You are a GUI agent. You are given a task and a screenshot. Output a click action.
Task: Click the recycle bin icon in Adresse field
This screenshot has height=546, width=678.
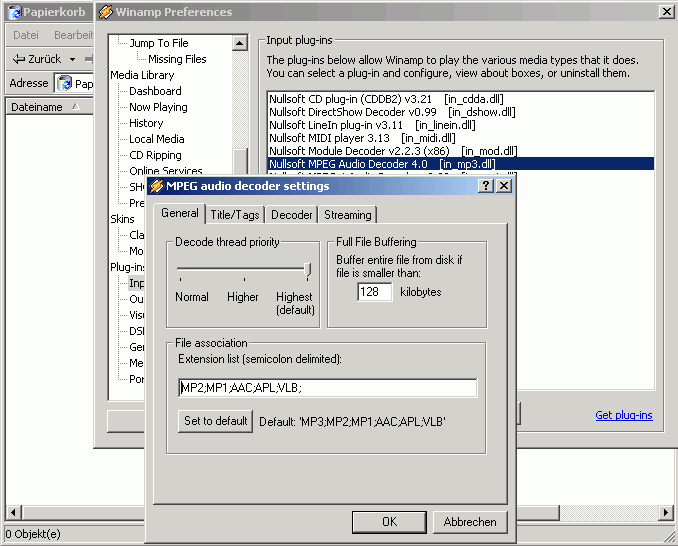click(x=65, y=83)
